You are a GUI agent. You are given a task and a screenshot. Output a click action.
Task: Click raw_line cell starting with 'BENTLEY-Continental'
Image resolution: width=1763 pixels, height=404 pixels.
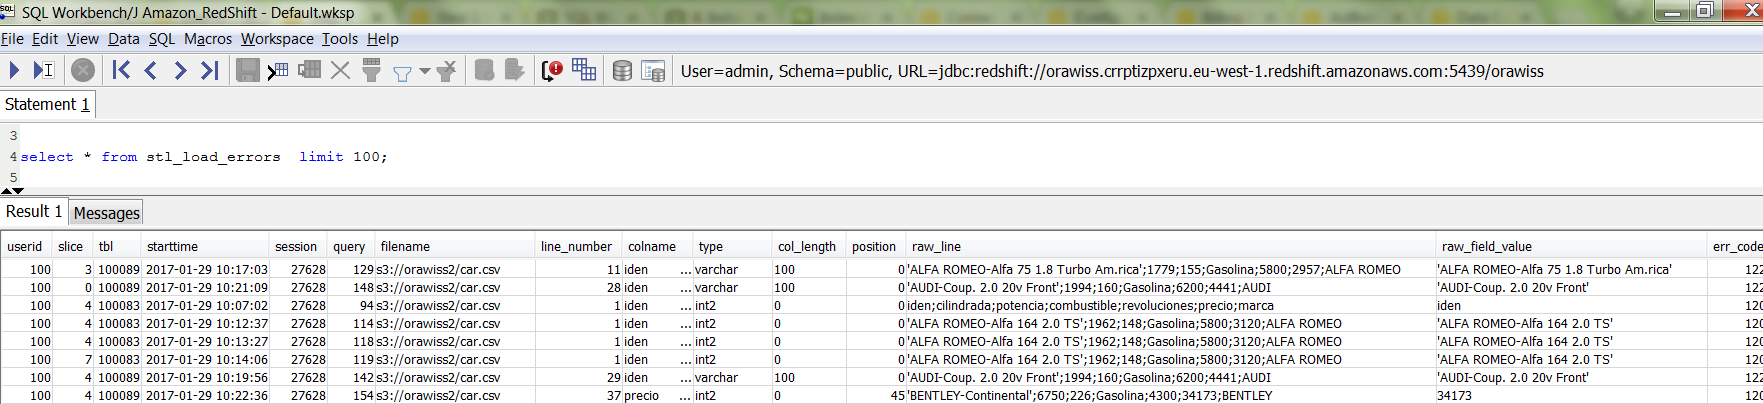pyautogui.click(x=1170, y=395)
